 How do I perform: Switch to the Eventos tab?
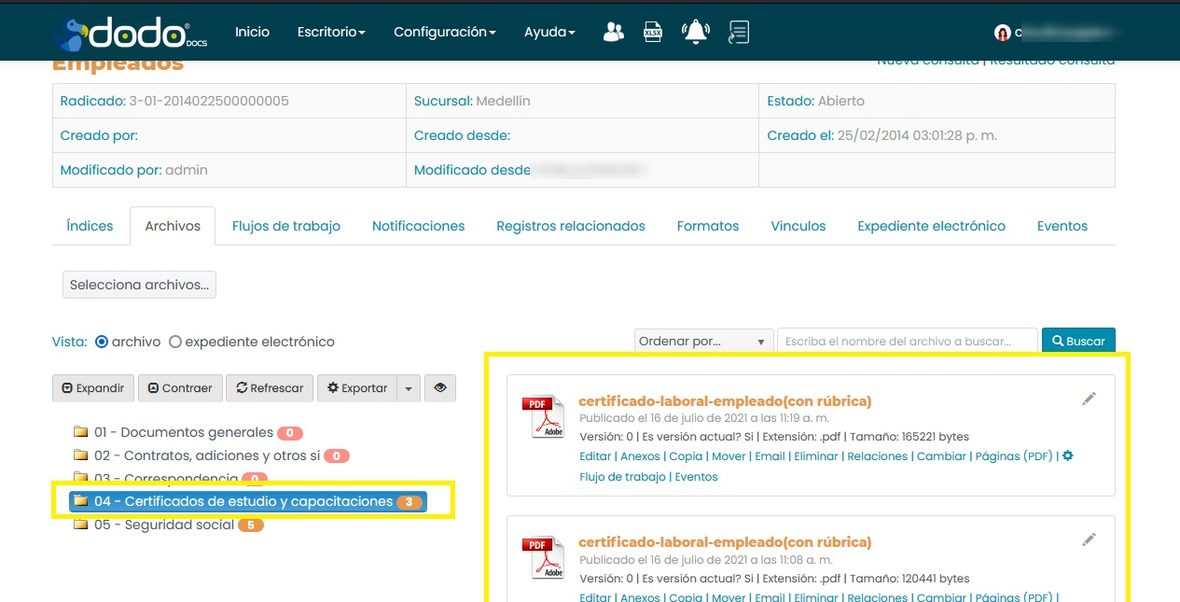[x=1062, y=226]
